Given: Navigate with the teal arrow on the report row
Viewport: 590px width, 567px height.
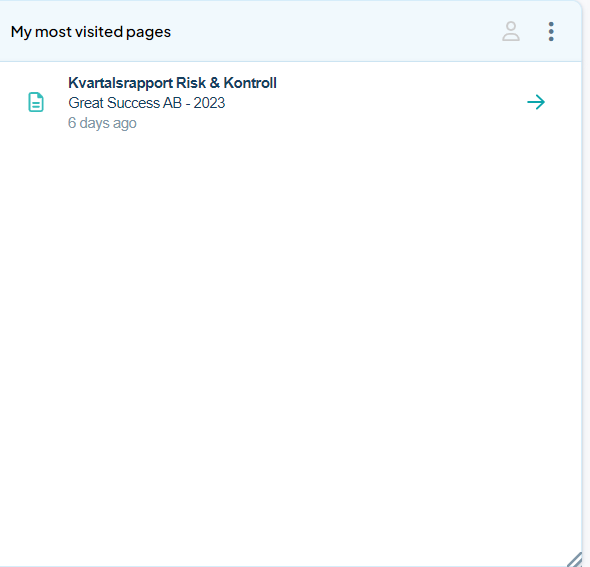Looking at the screenshot, I should coord(536,102).
